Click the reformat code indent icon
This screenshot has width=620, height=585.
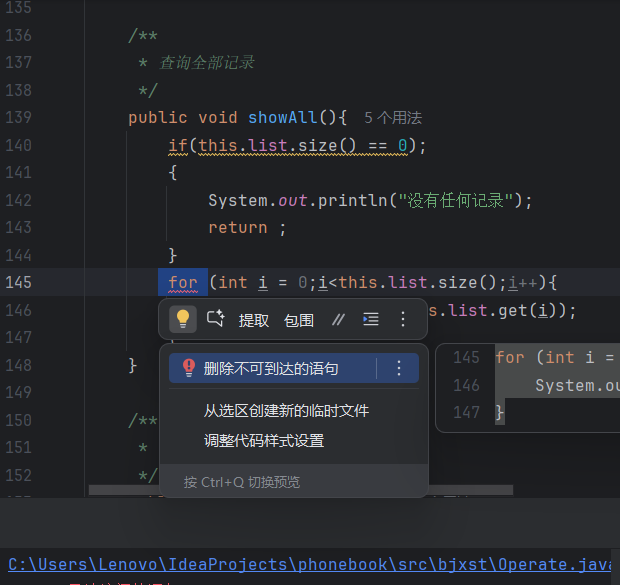click(x=371, y=319)
